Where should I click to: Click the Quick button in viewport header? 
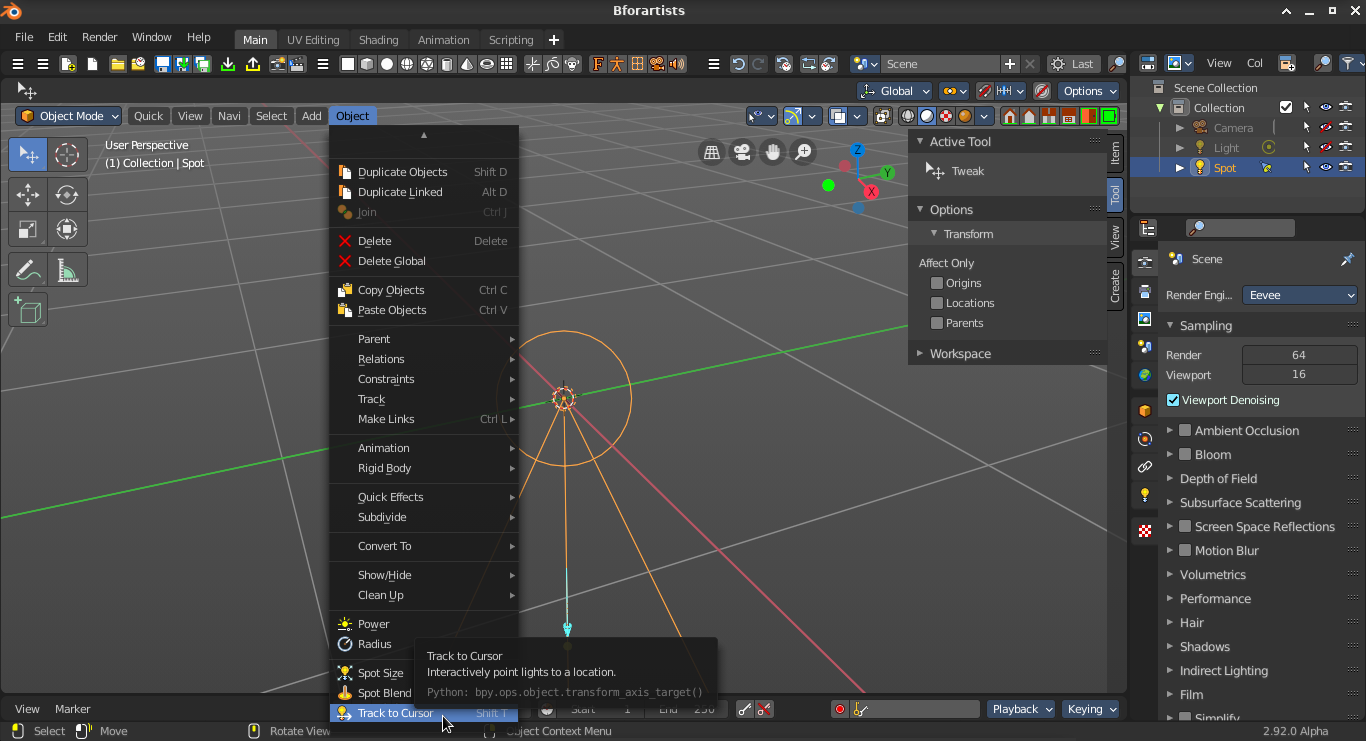(x=149, y=116)
